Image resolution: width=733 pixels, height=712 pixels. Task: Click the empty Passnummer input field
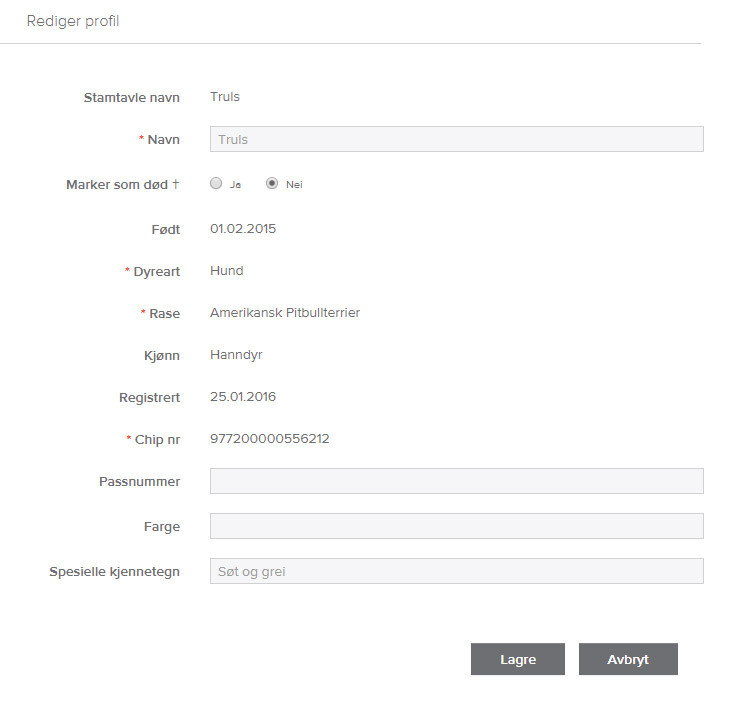[x=456, y=481]
